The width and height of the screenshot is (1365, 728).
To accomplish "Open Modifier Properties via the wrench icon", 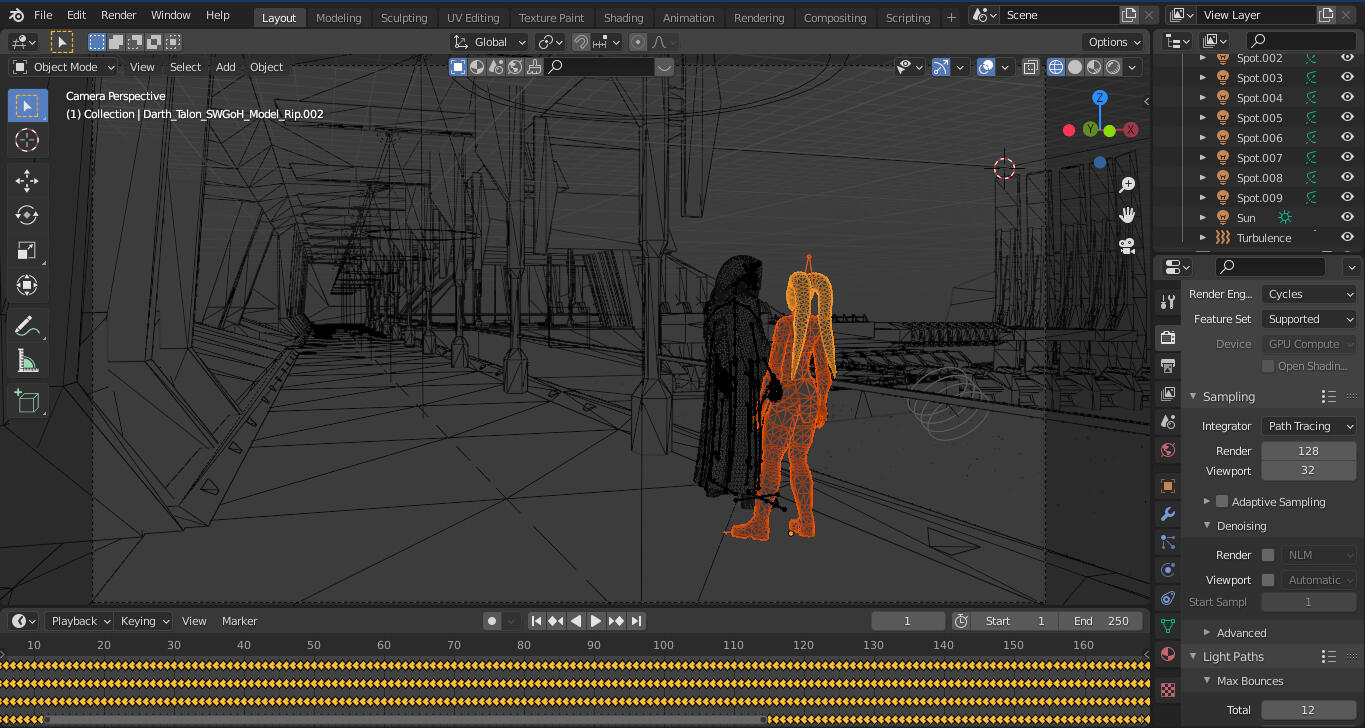I will coord(1167,513).
